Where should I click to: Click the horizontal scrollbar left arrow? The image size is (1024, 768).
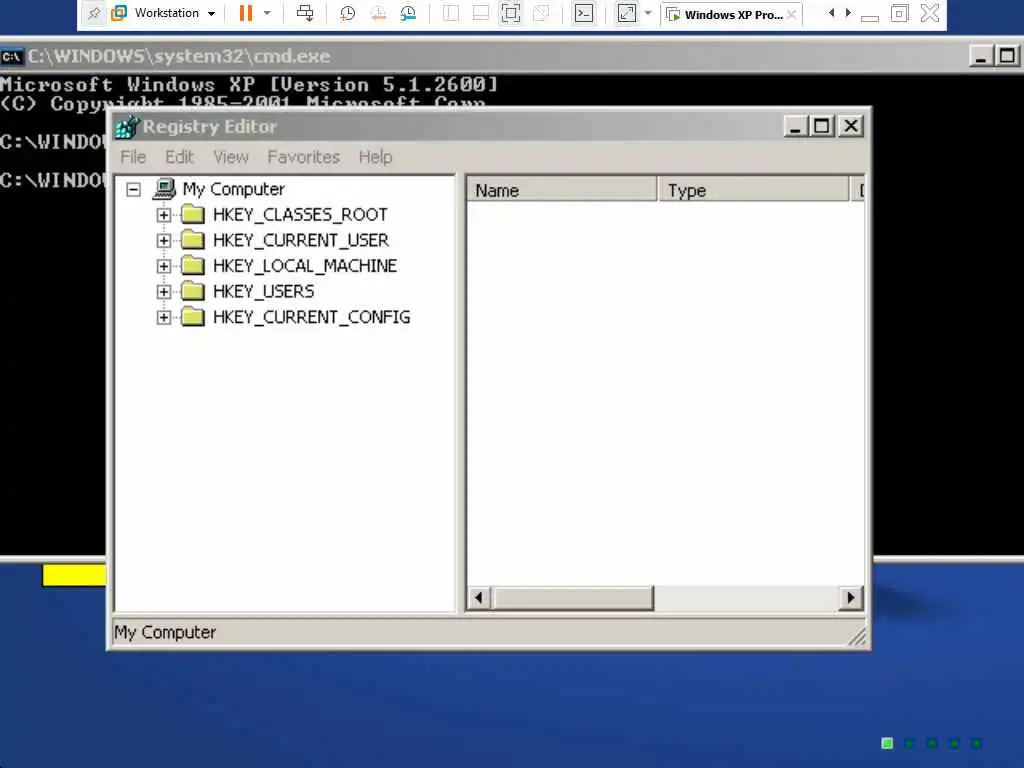pos(479,598)
